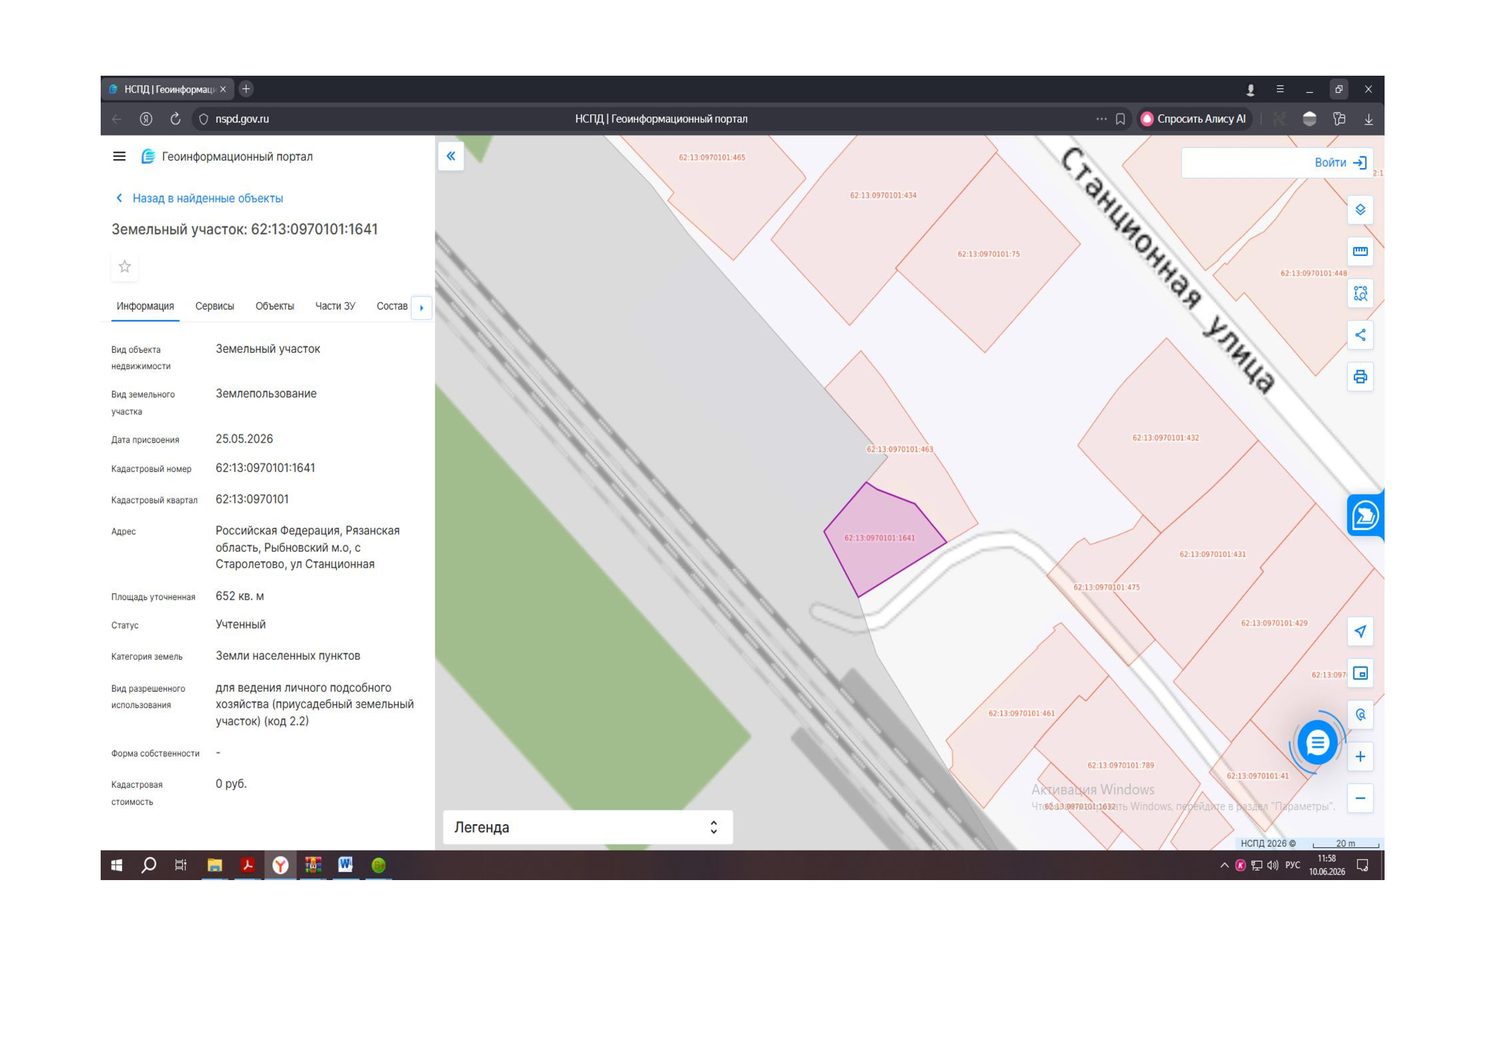
Task: Click the share map icon
Action: (x=1360, y=335)
